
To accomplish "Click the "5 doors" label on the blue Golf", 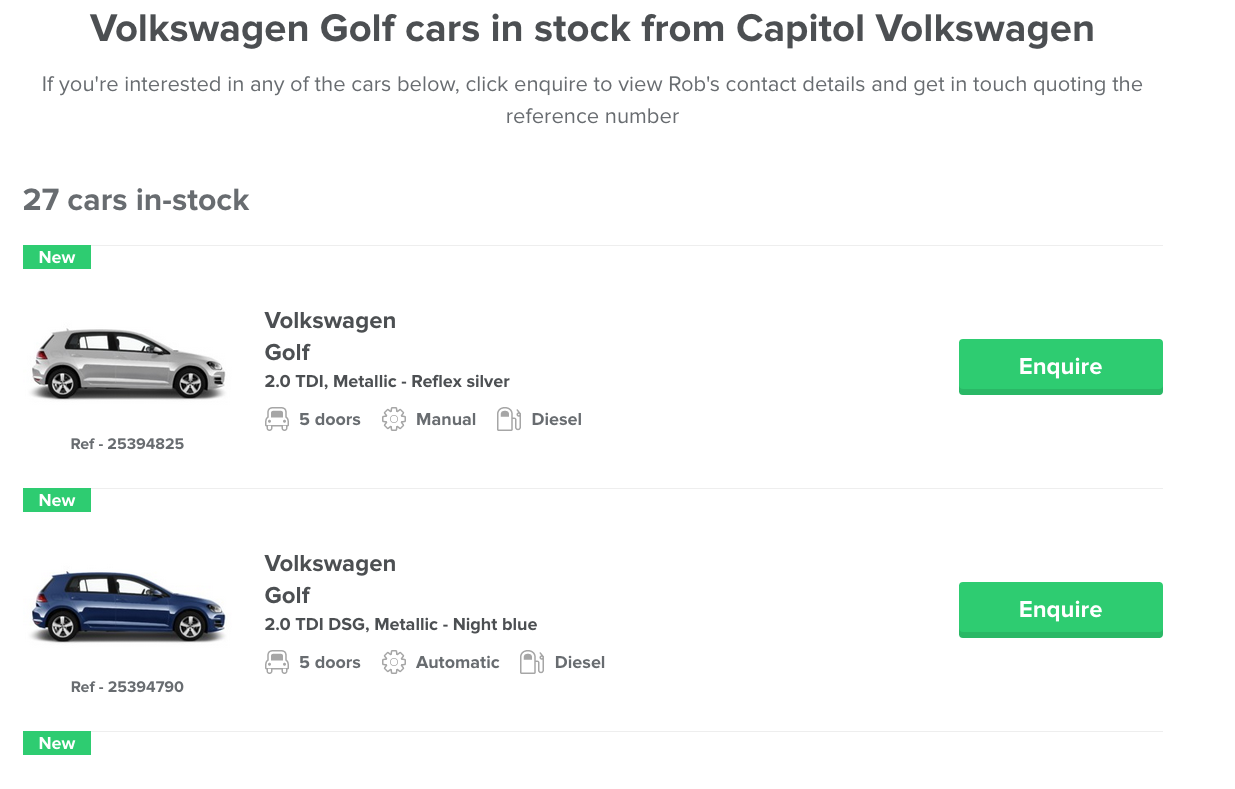I will (x=330, y=661).
